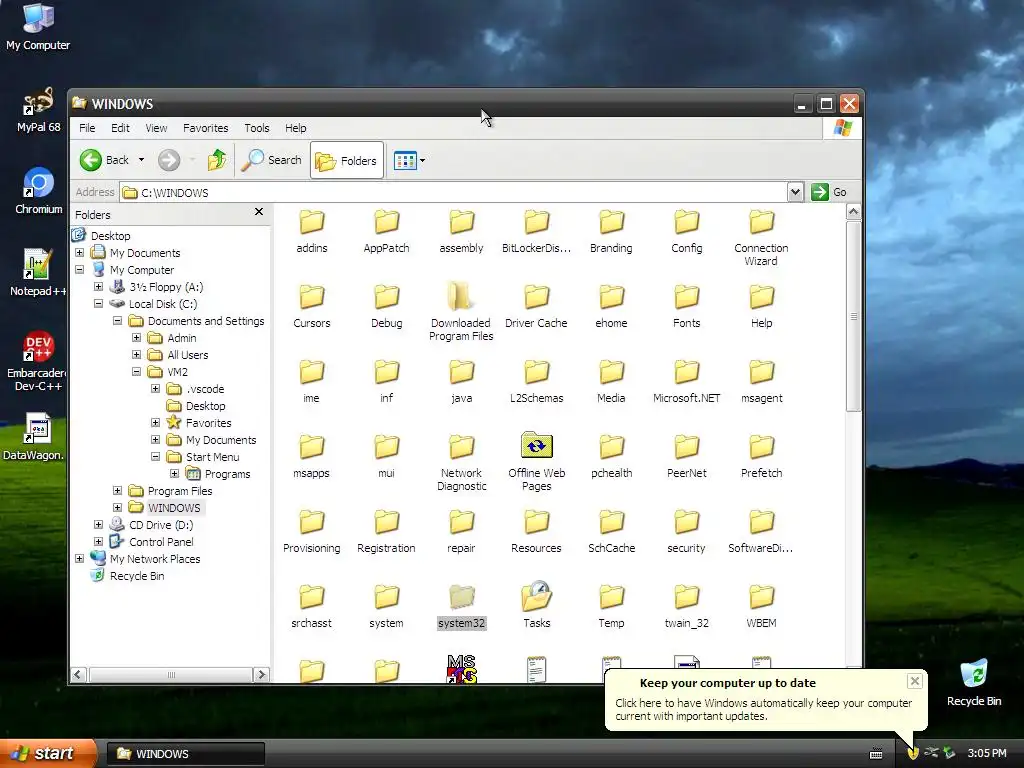Open the Favorites menu
This screenshot has height=768, width=1024.
[x=206, y=128]
